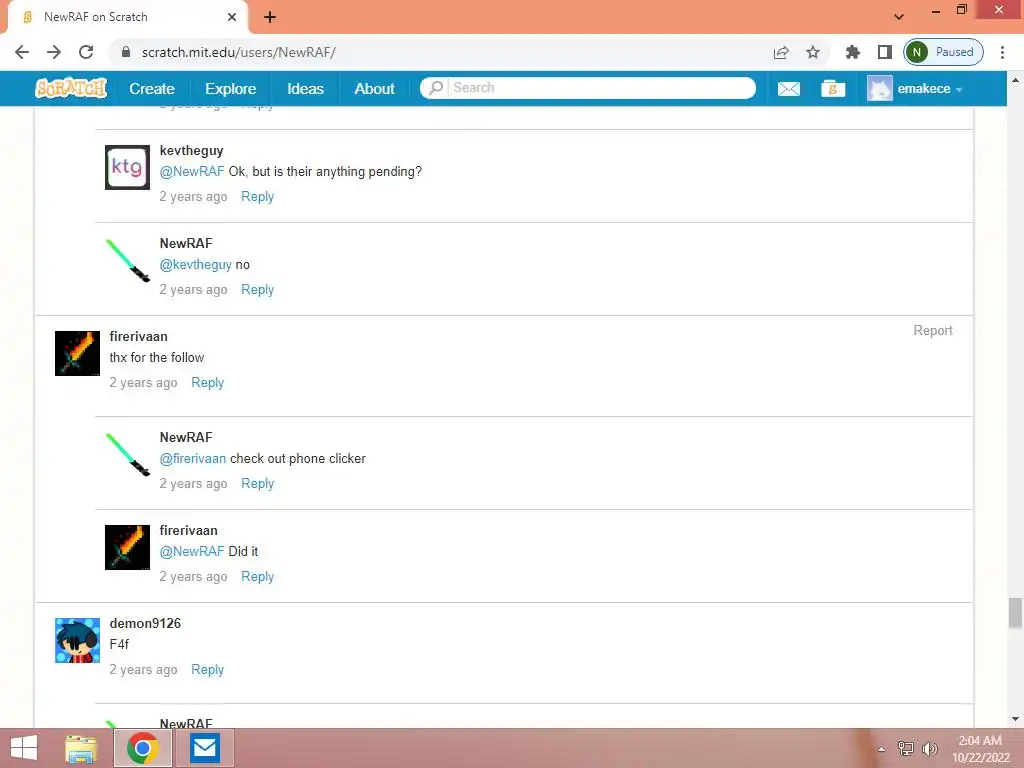Image resolution: width=1024 pixels, height=768 pixels.
Task: Open NewRAF avatar beside 'phone clicker' comment
Action: coord(127,455)
